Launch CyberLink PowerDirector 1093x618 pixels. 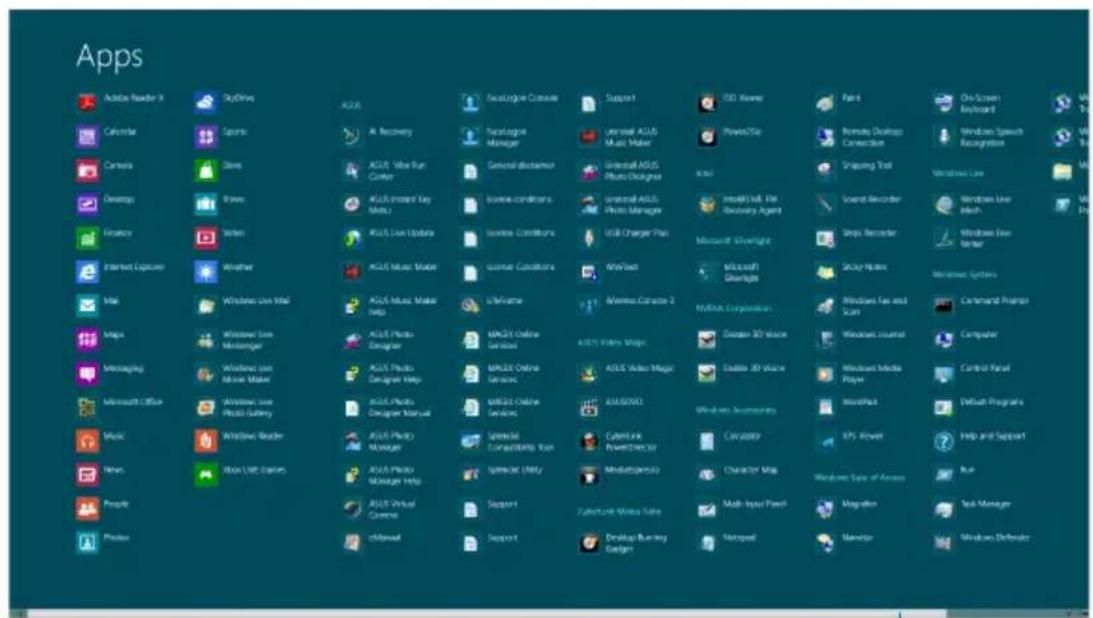pyautogui.click(x=618, y=441)
